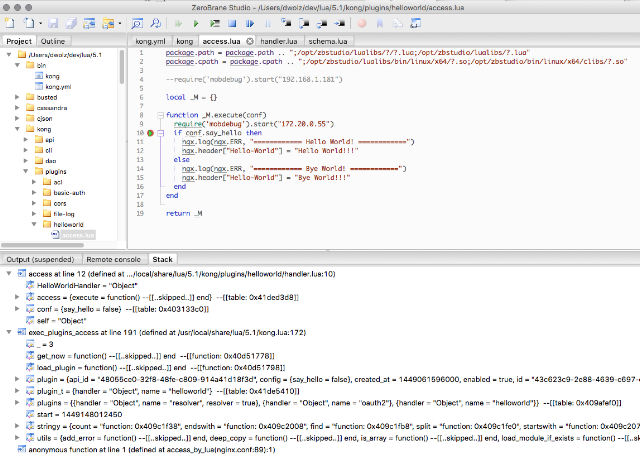Open the handler.lua editor tab

pyautogui.click(x=279, y=41)
